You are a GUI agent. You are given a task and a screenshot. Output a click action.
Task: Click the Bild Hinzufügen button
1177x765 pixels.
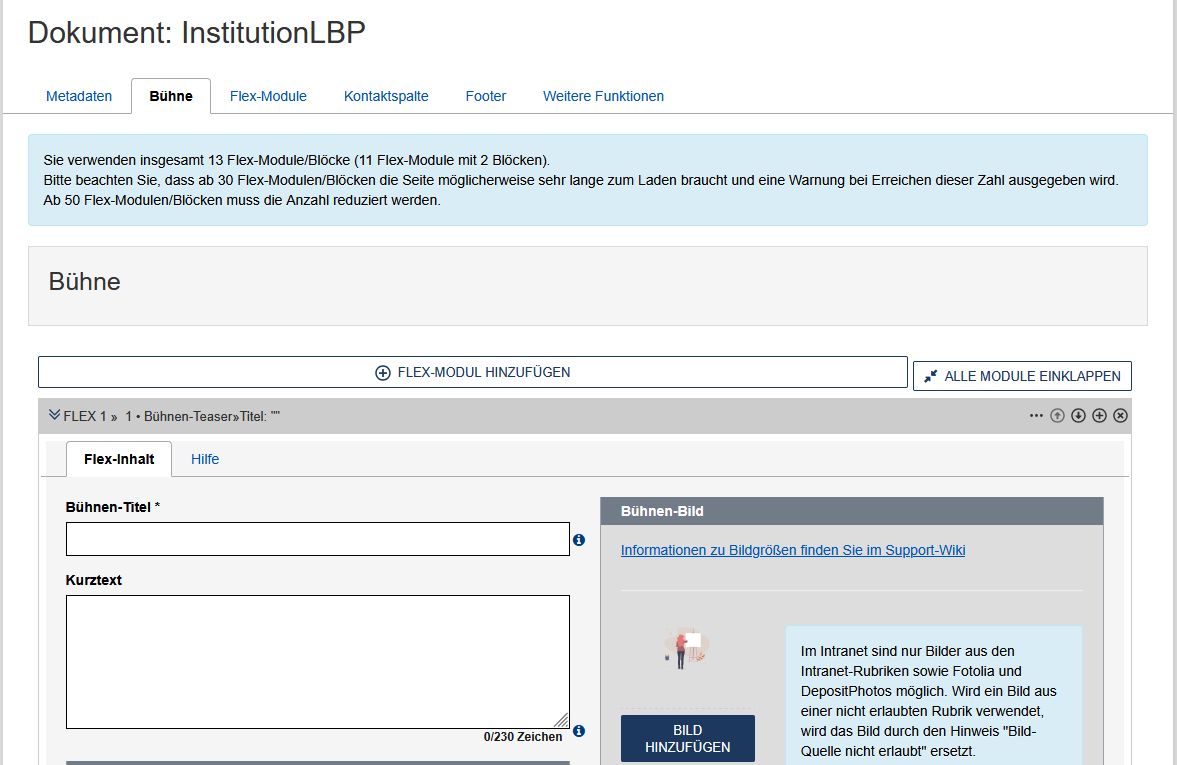coord(688,739)
